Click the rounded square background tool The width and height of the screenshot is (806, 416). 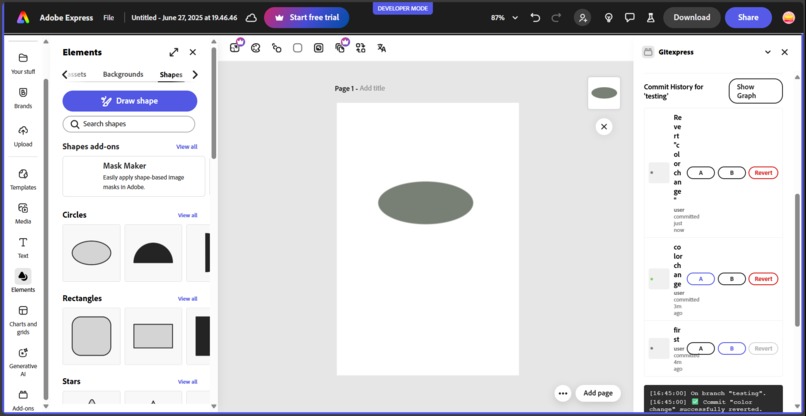click(x=298, y=48)
